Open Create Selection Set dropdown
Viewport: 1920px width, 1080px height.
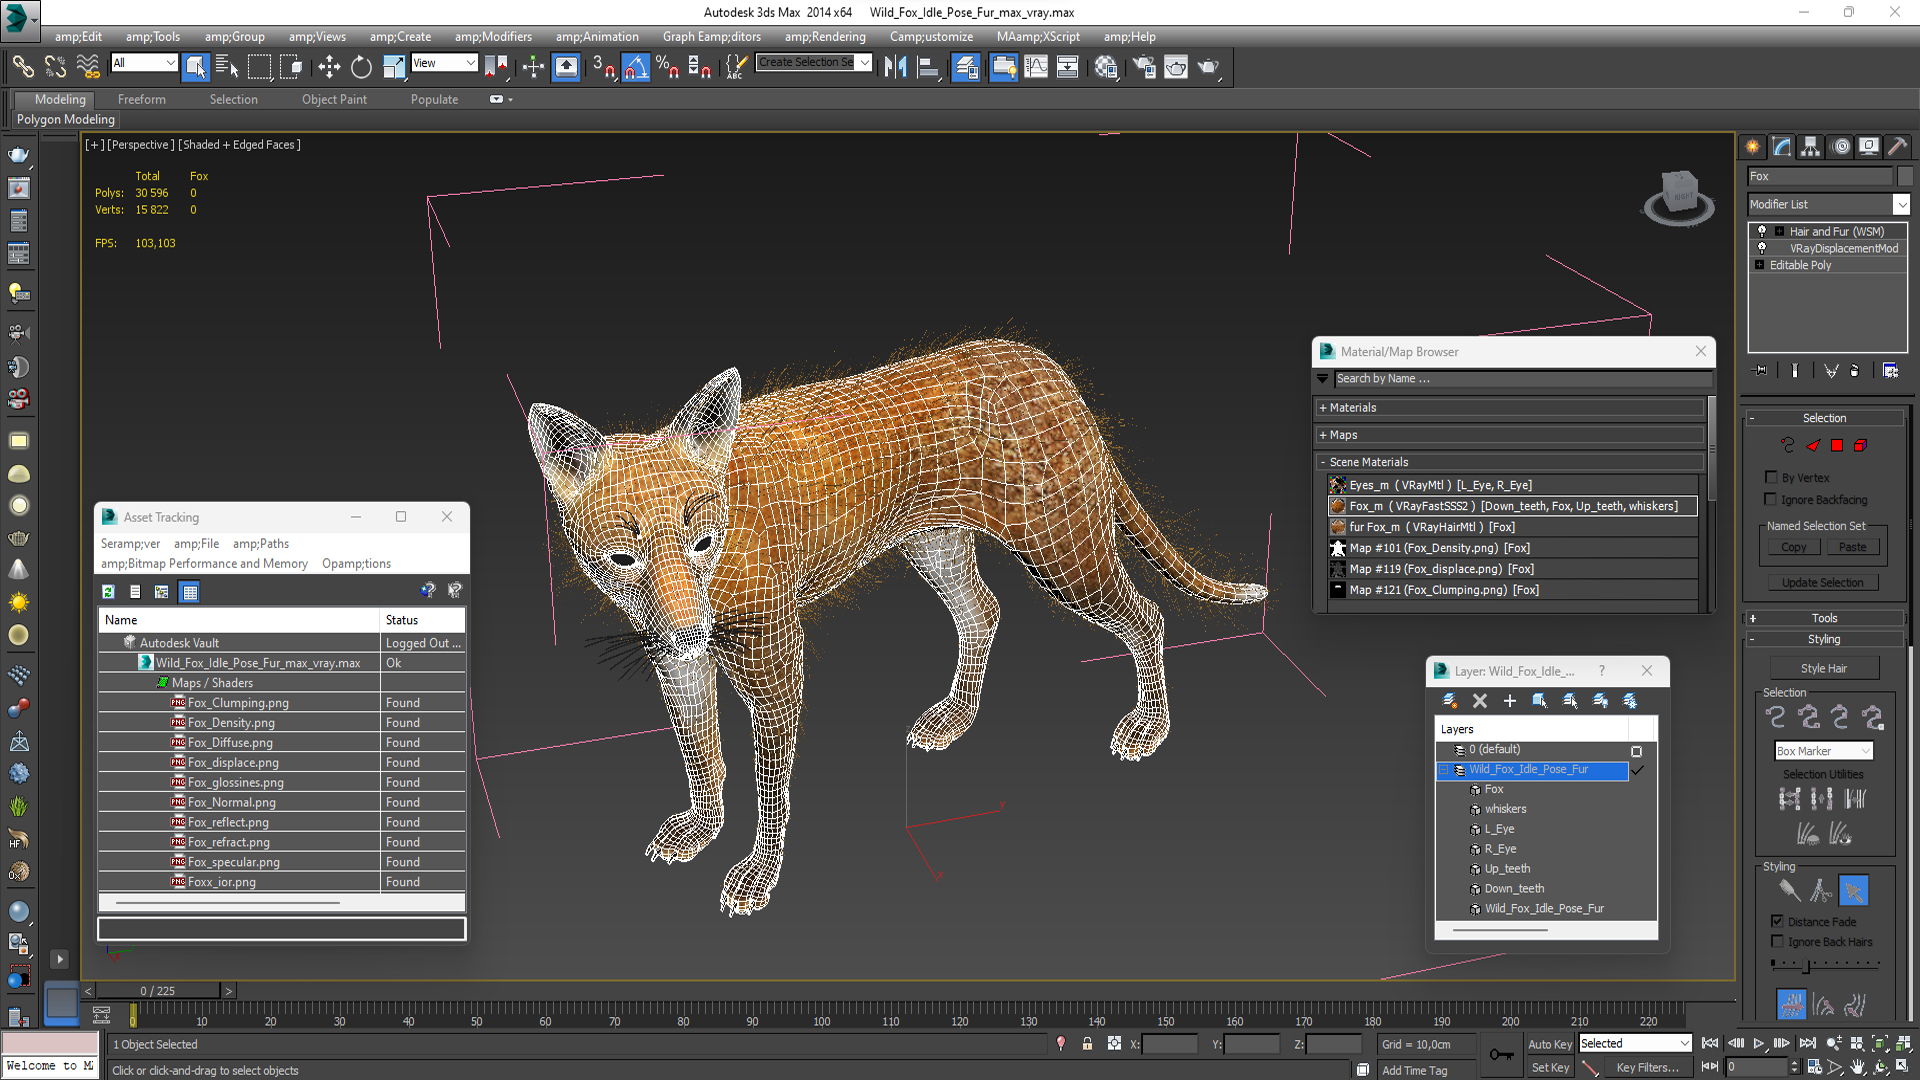tap(865, 63)
